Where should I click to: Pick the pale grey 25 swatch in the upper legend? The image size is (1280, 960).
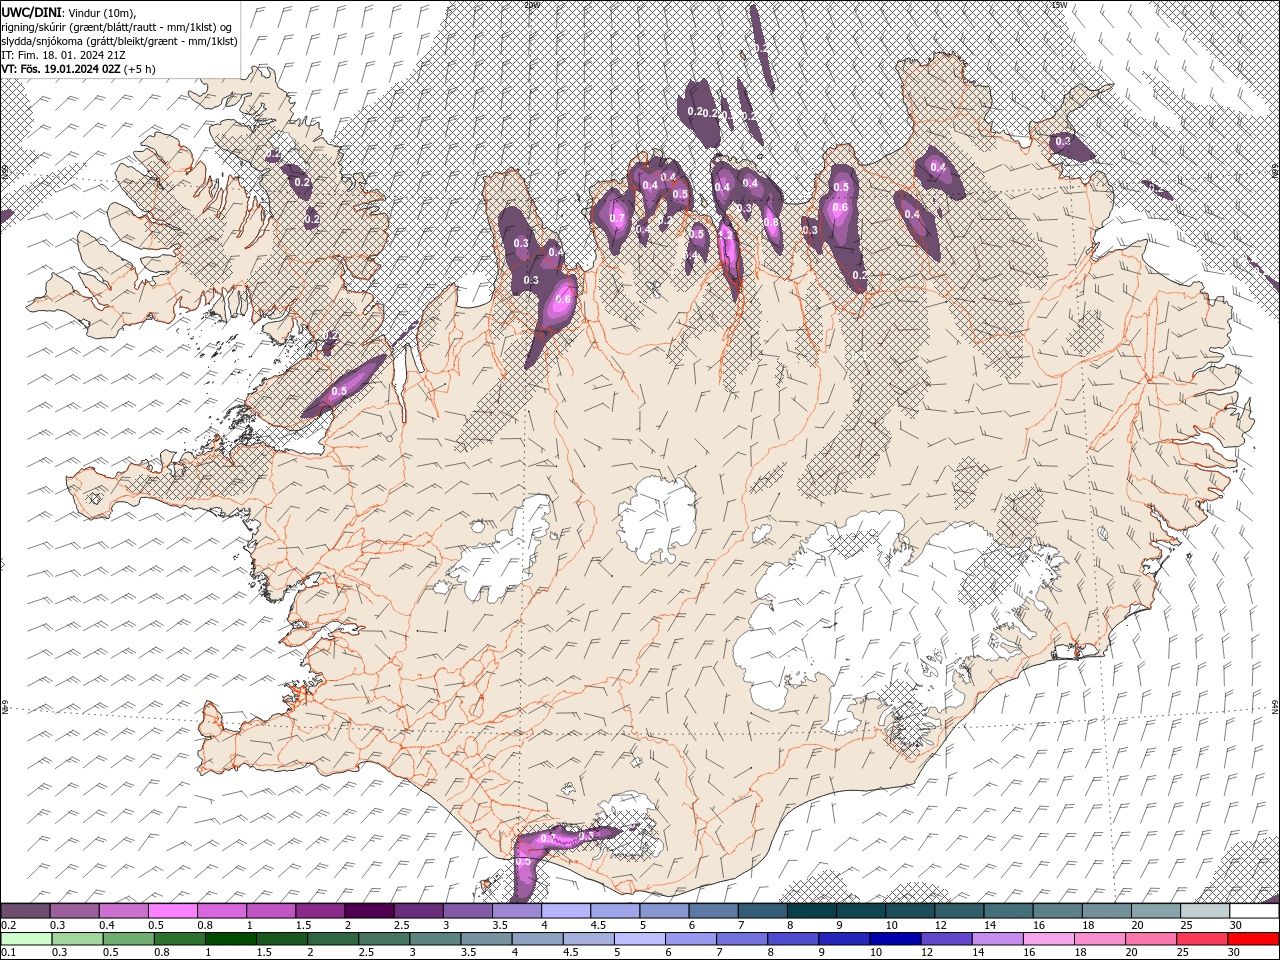click(1205, 911)
